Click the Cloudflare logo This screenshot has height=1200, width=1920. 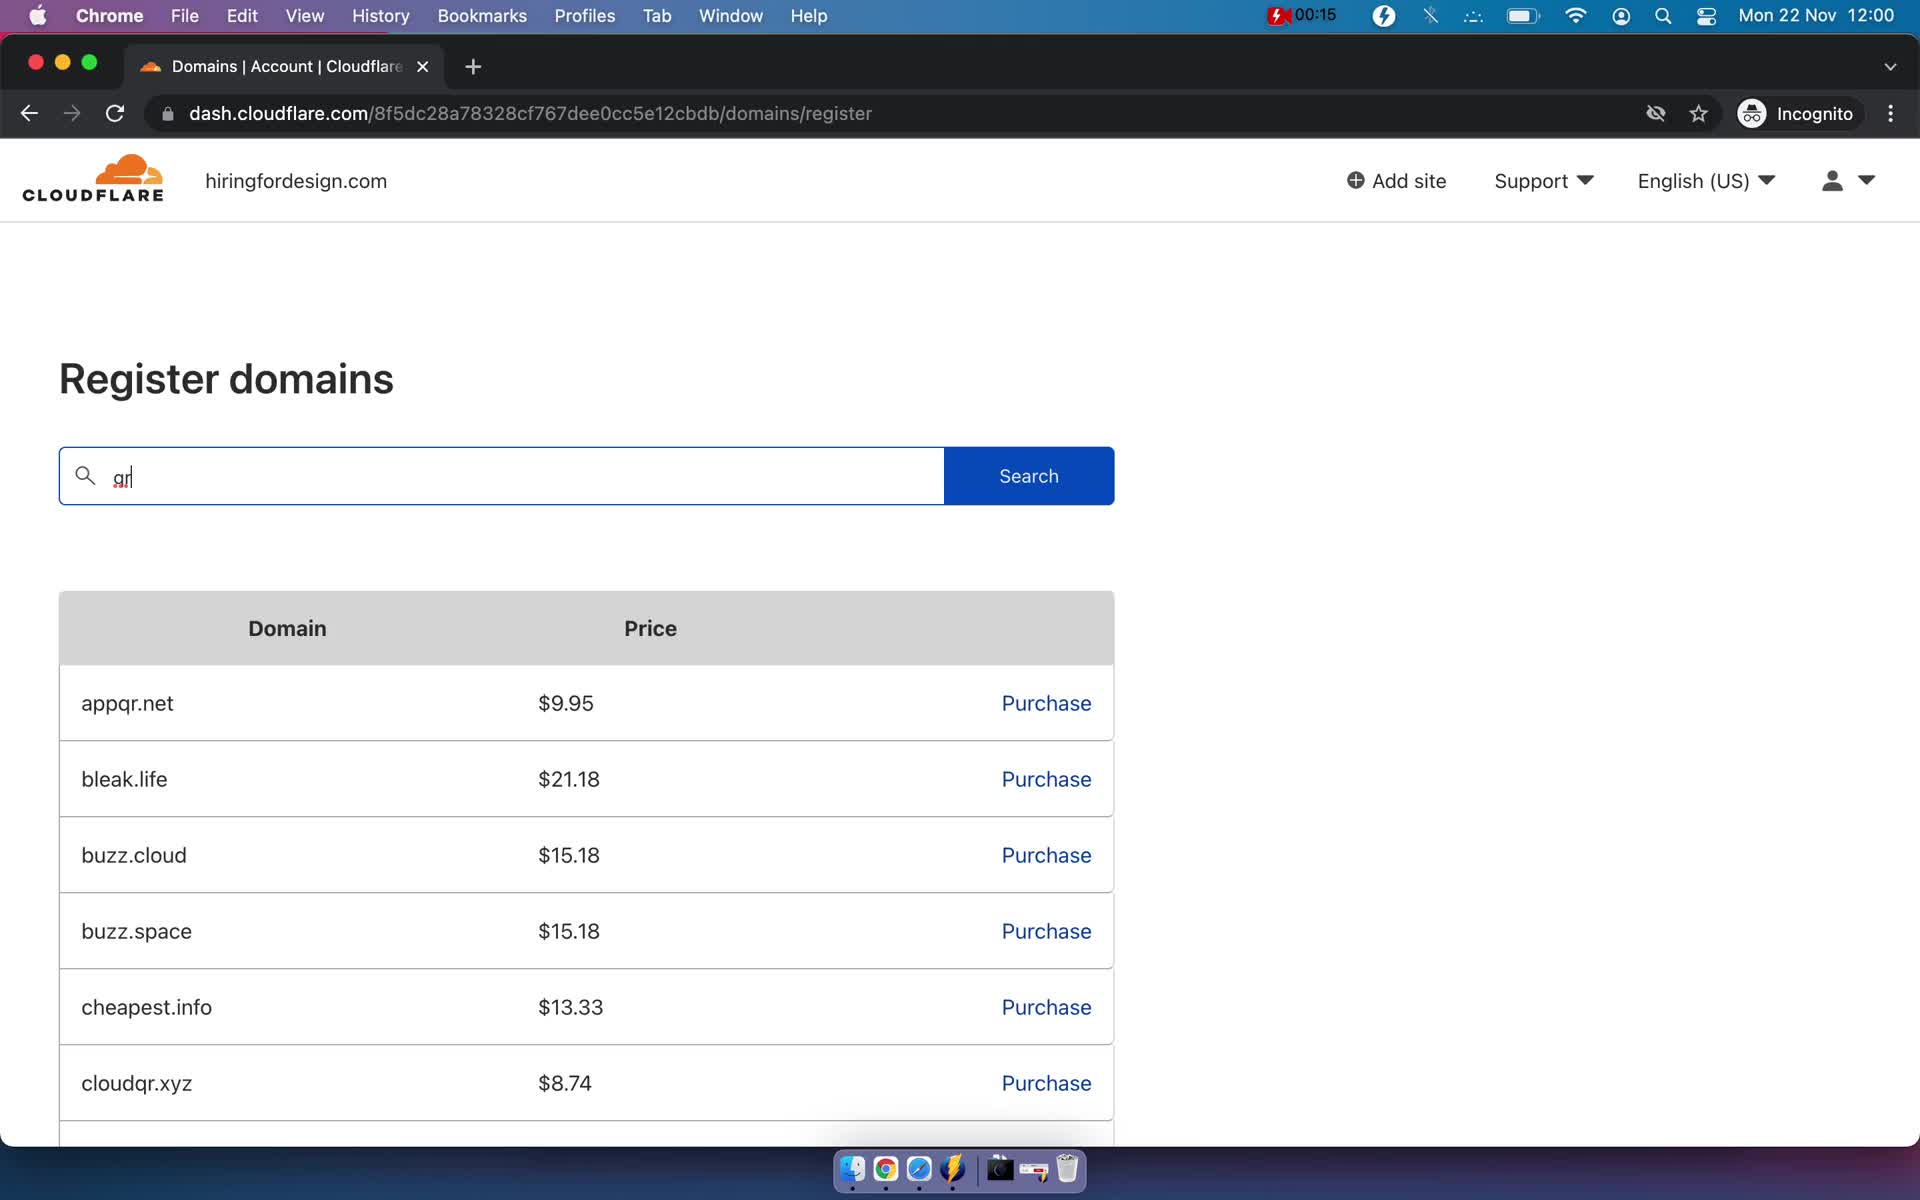pos(93,179)
